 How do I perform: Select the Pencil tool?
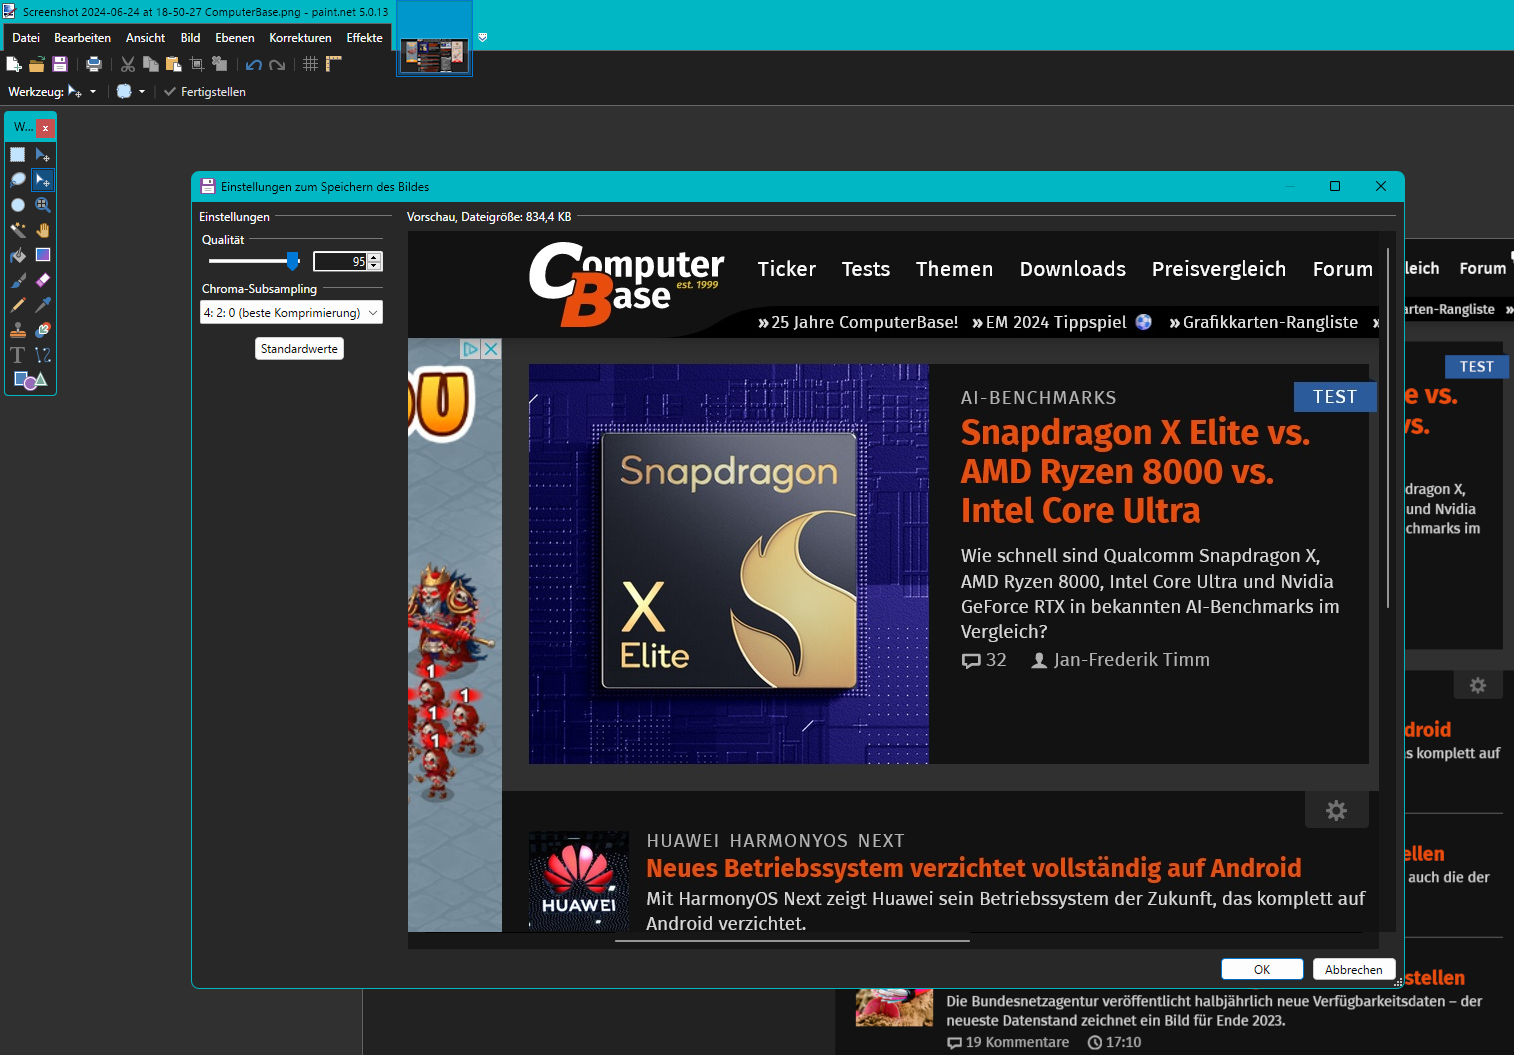coord(18,305)
